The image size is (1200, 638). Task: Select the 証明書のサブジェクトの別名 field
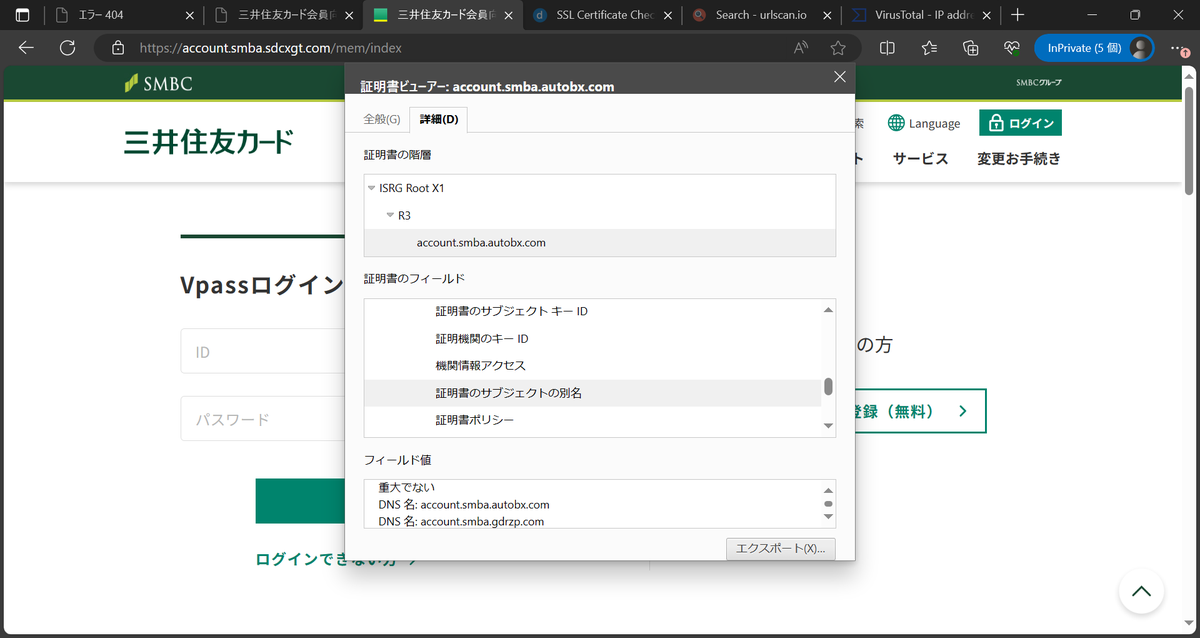[x=592, y=393]
